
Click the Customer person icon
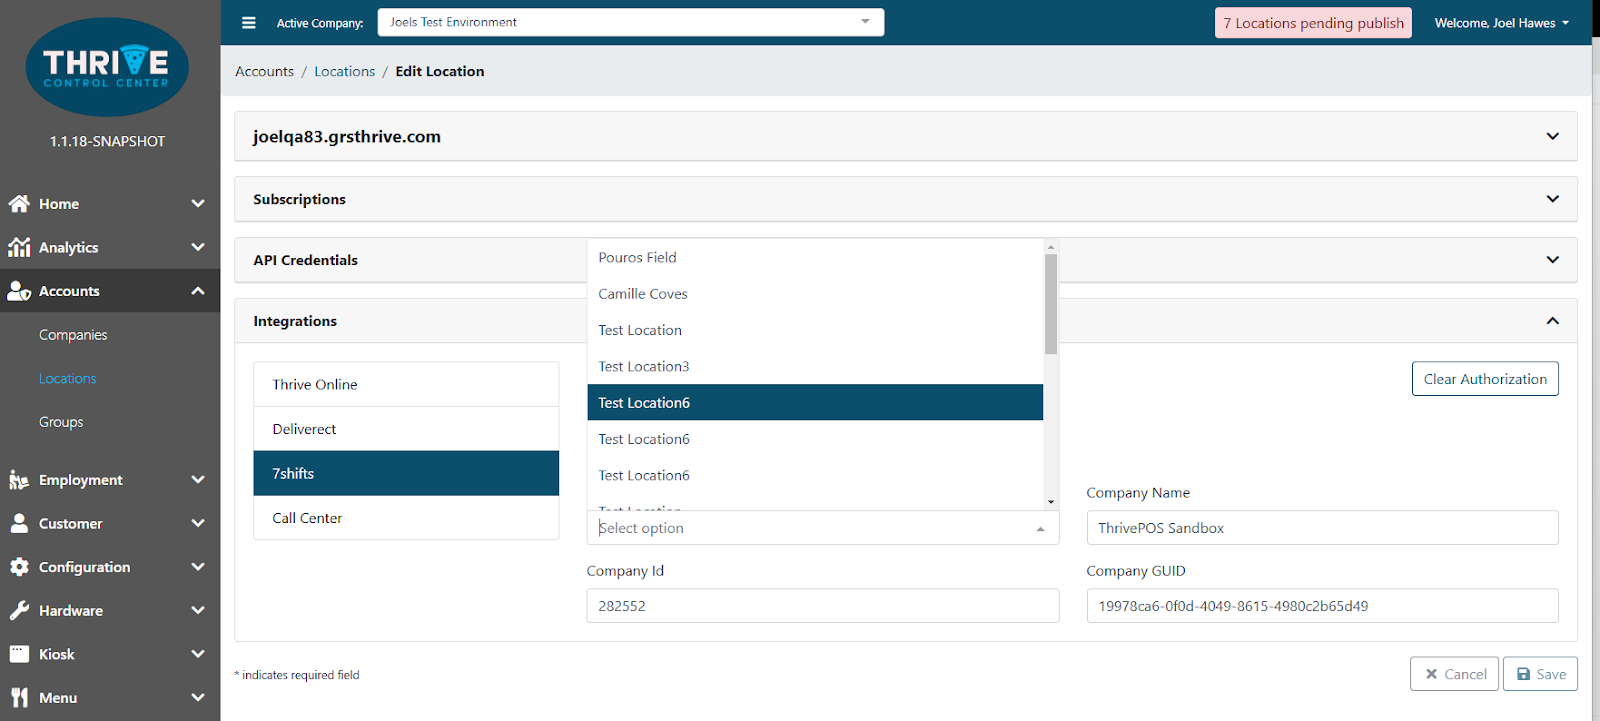click(19, 523)
